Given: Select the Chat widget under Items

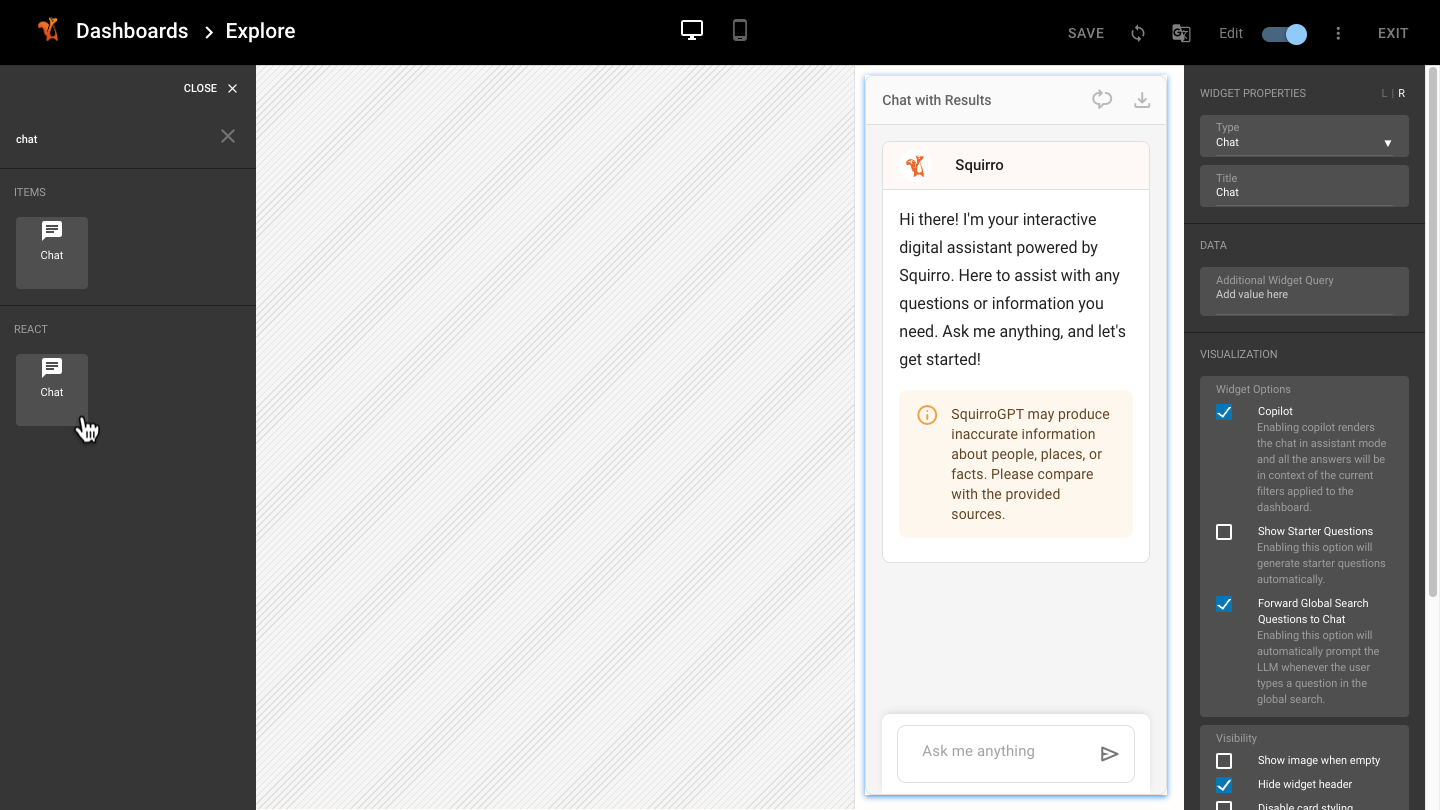Looking at the screenshot, I should 52,253.
